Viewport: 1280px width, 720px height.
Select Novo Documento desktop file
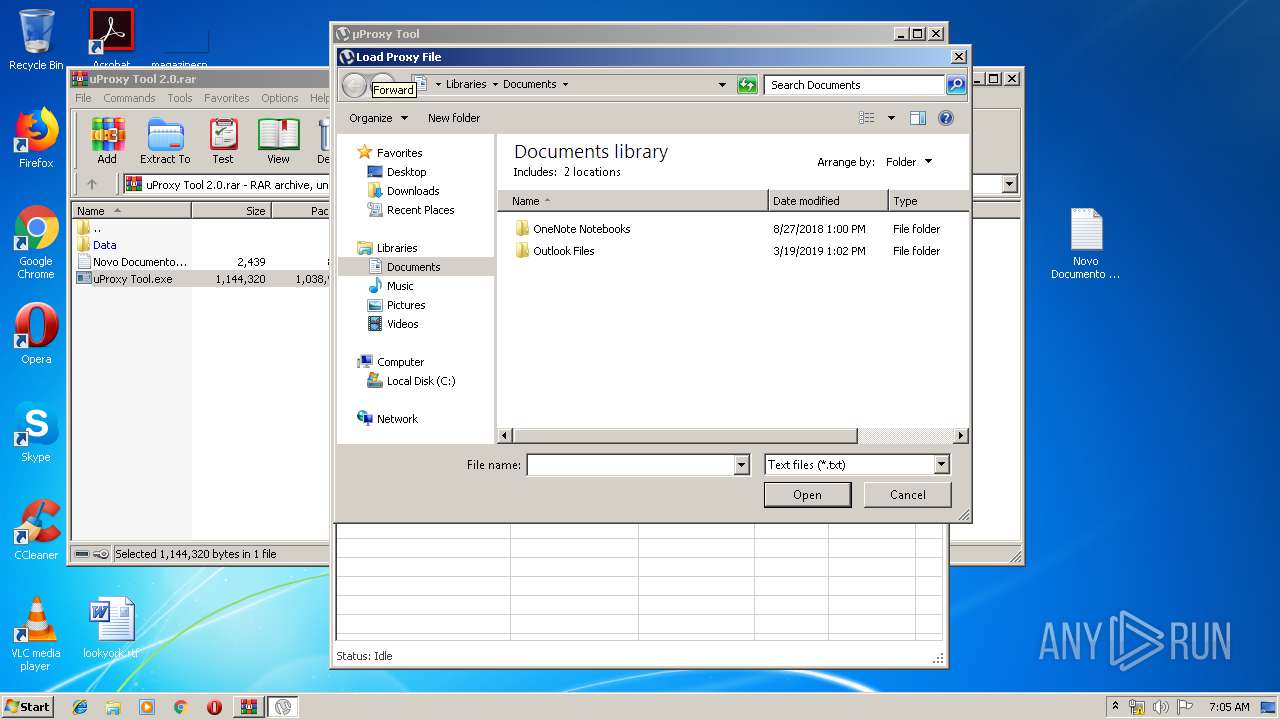click(x=1085, y=244)
